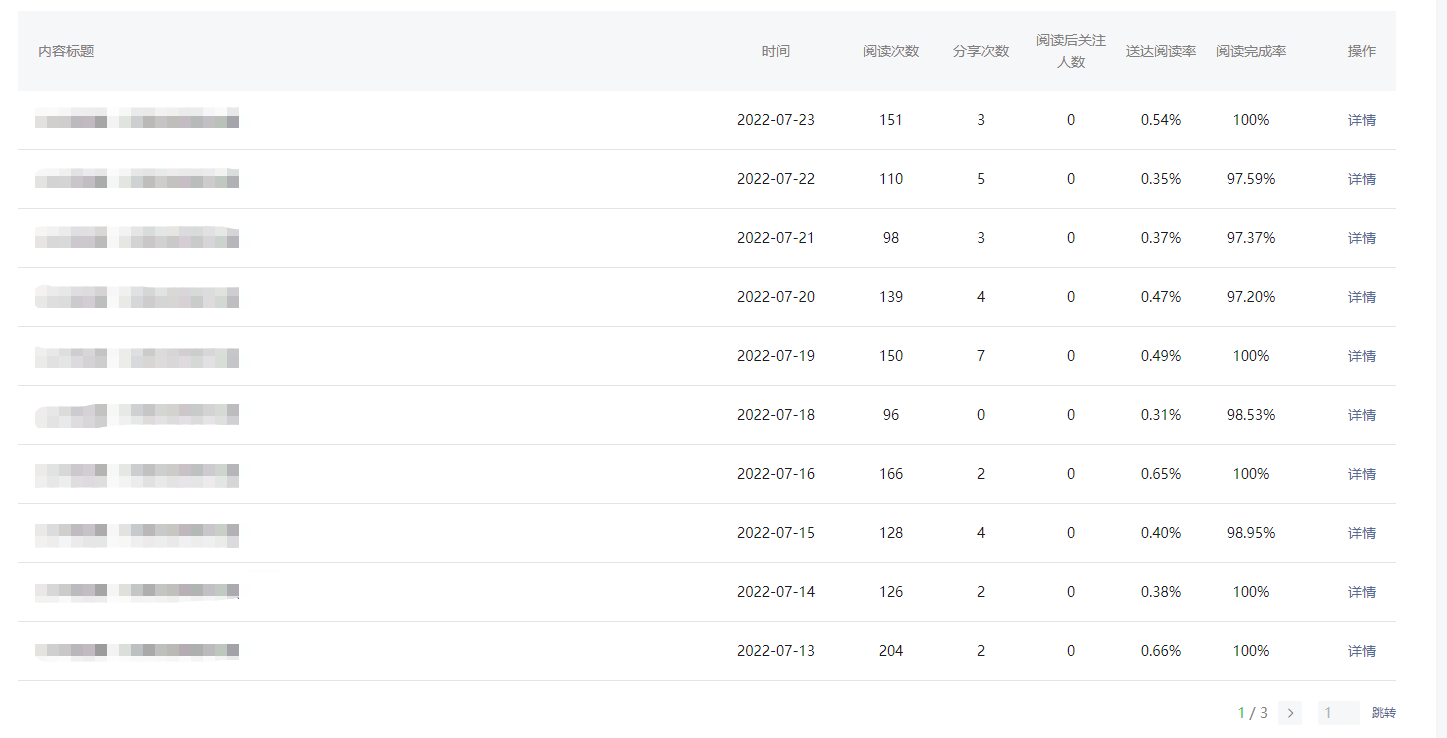Click delivery read rate 0.66%
Viewport: 1447px width, 738px height.
pos(1161,651)
